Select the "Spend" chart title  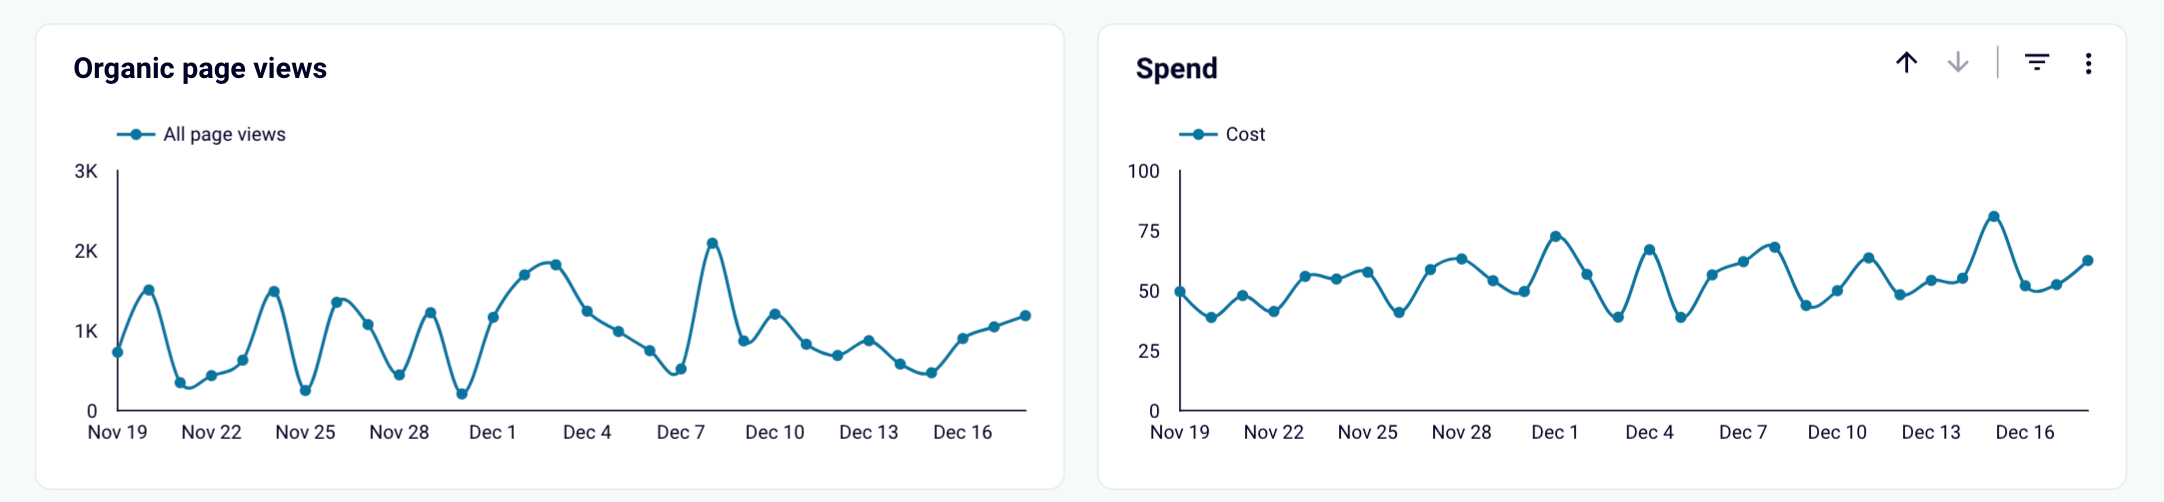[1176, 68]
